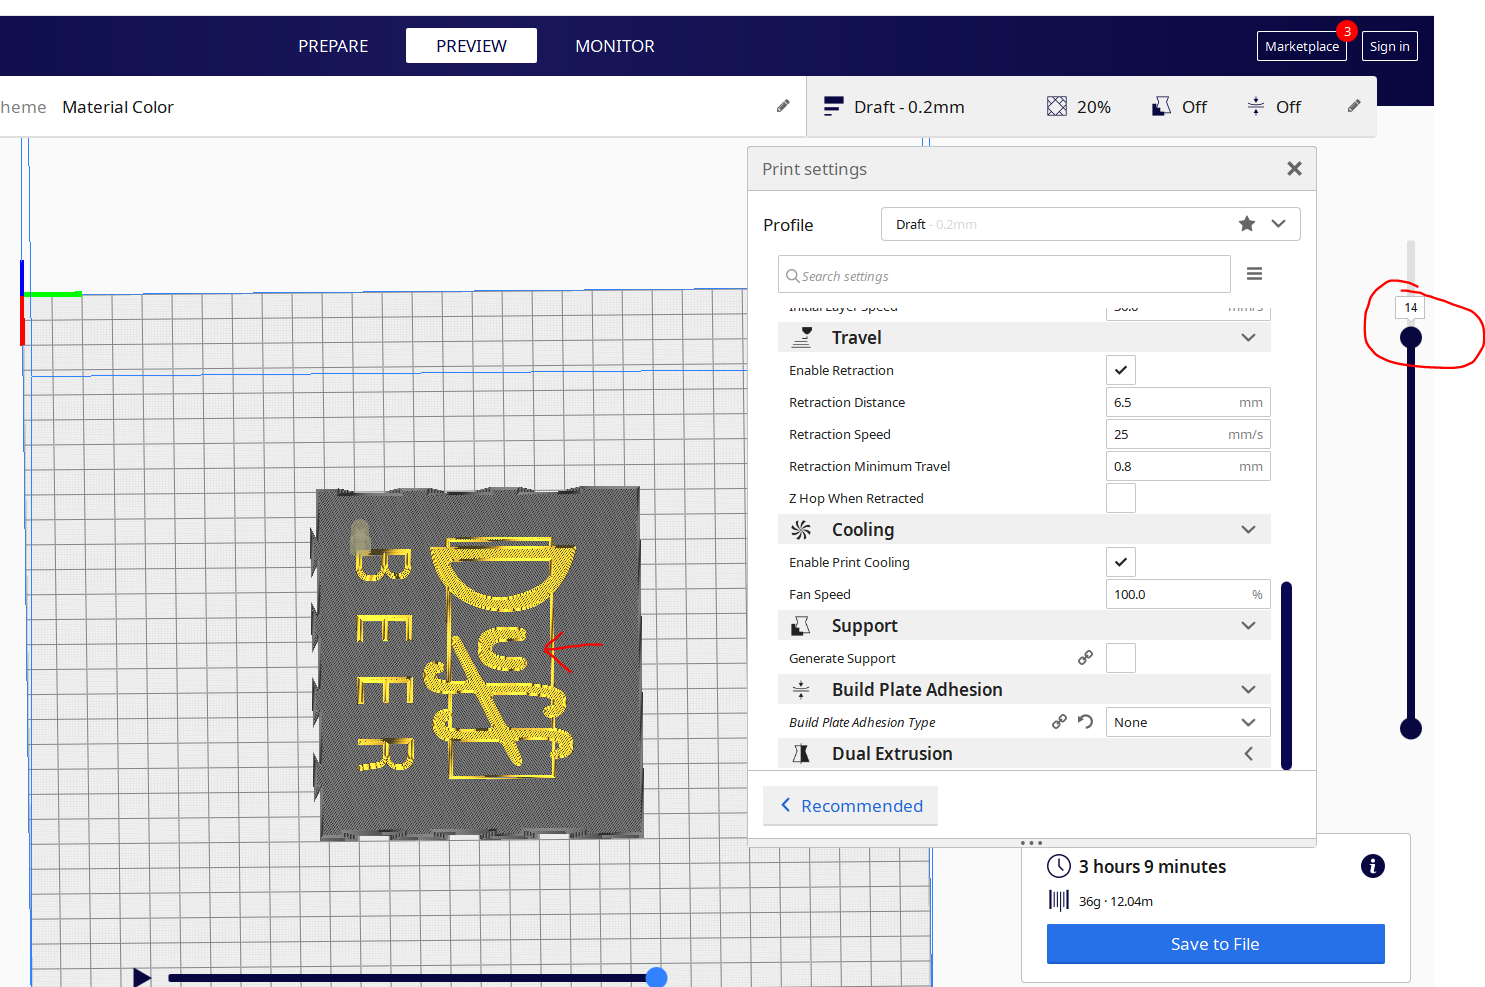Click the infill 20% icon
Viewport: 1485px width, 987px height.
point(1056,106)
